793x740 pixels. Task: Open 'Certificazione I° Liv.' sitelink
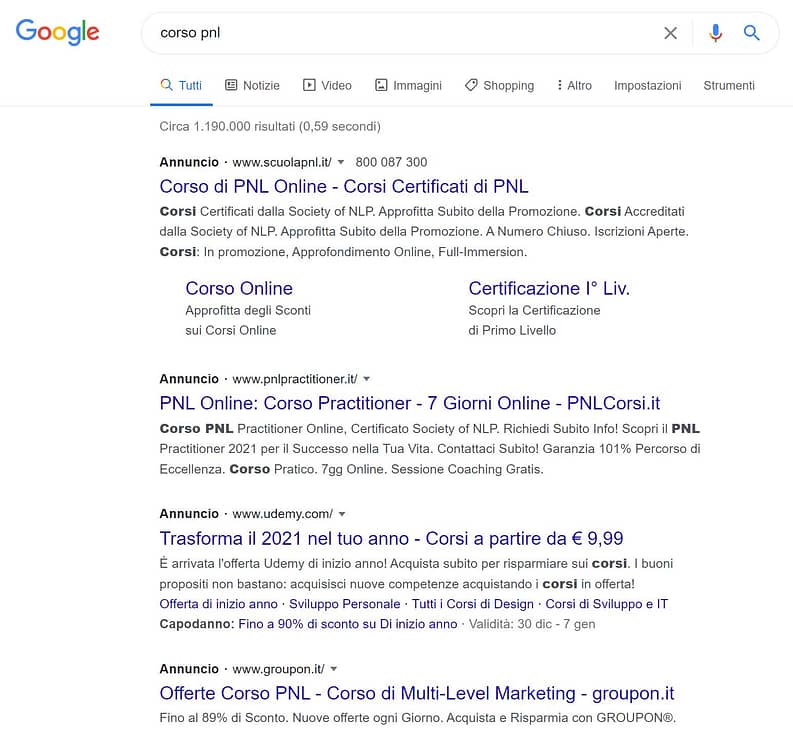click(x=549, y=288)
